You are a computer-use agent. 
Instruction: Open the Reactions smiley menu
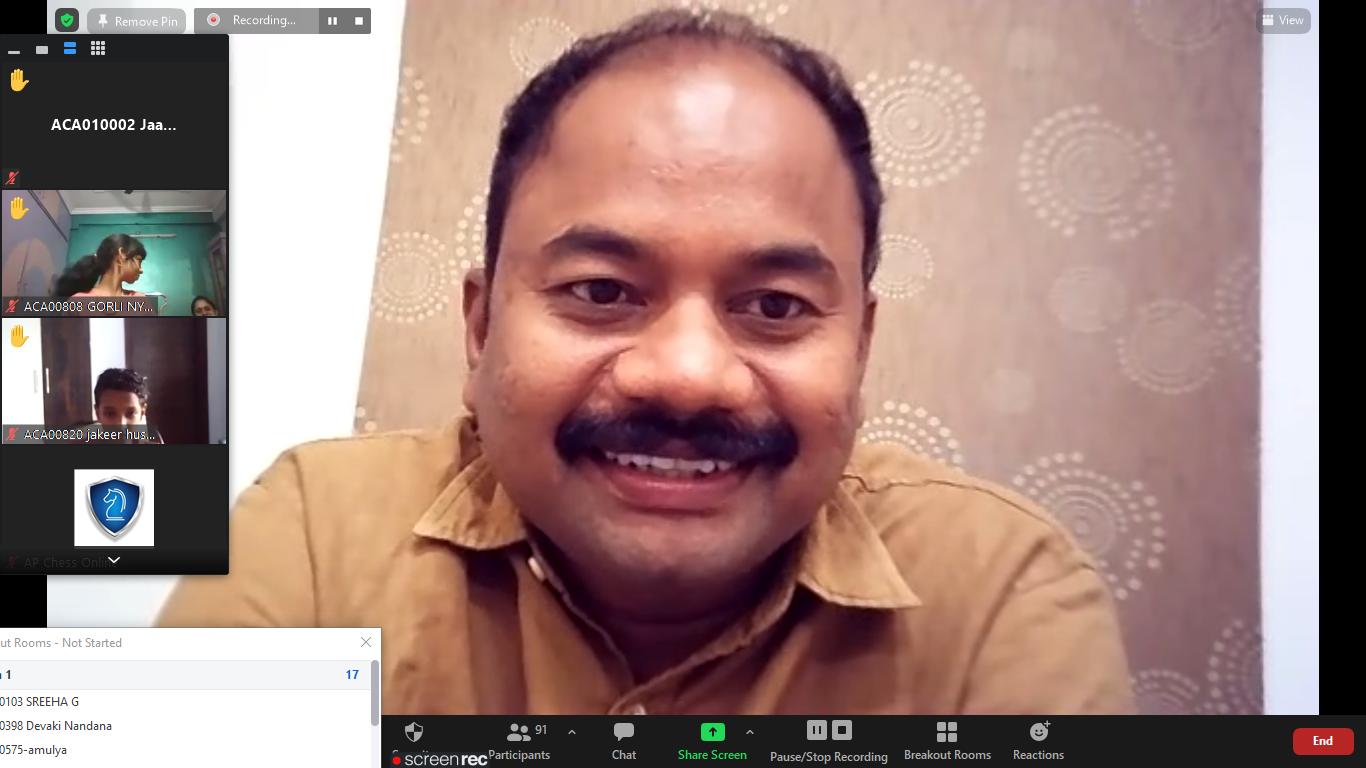click(1038, 741)
